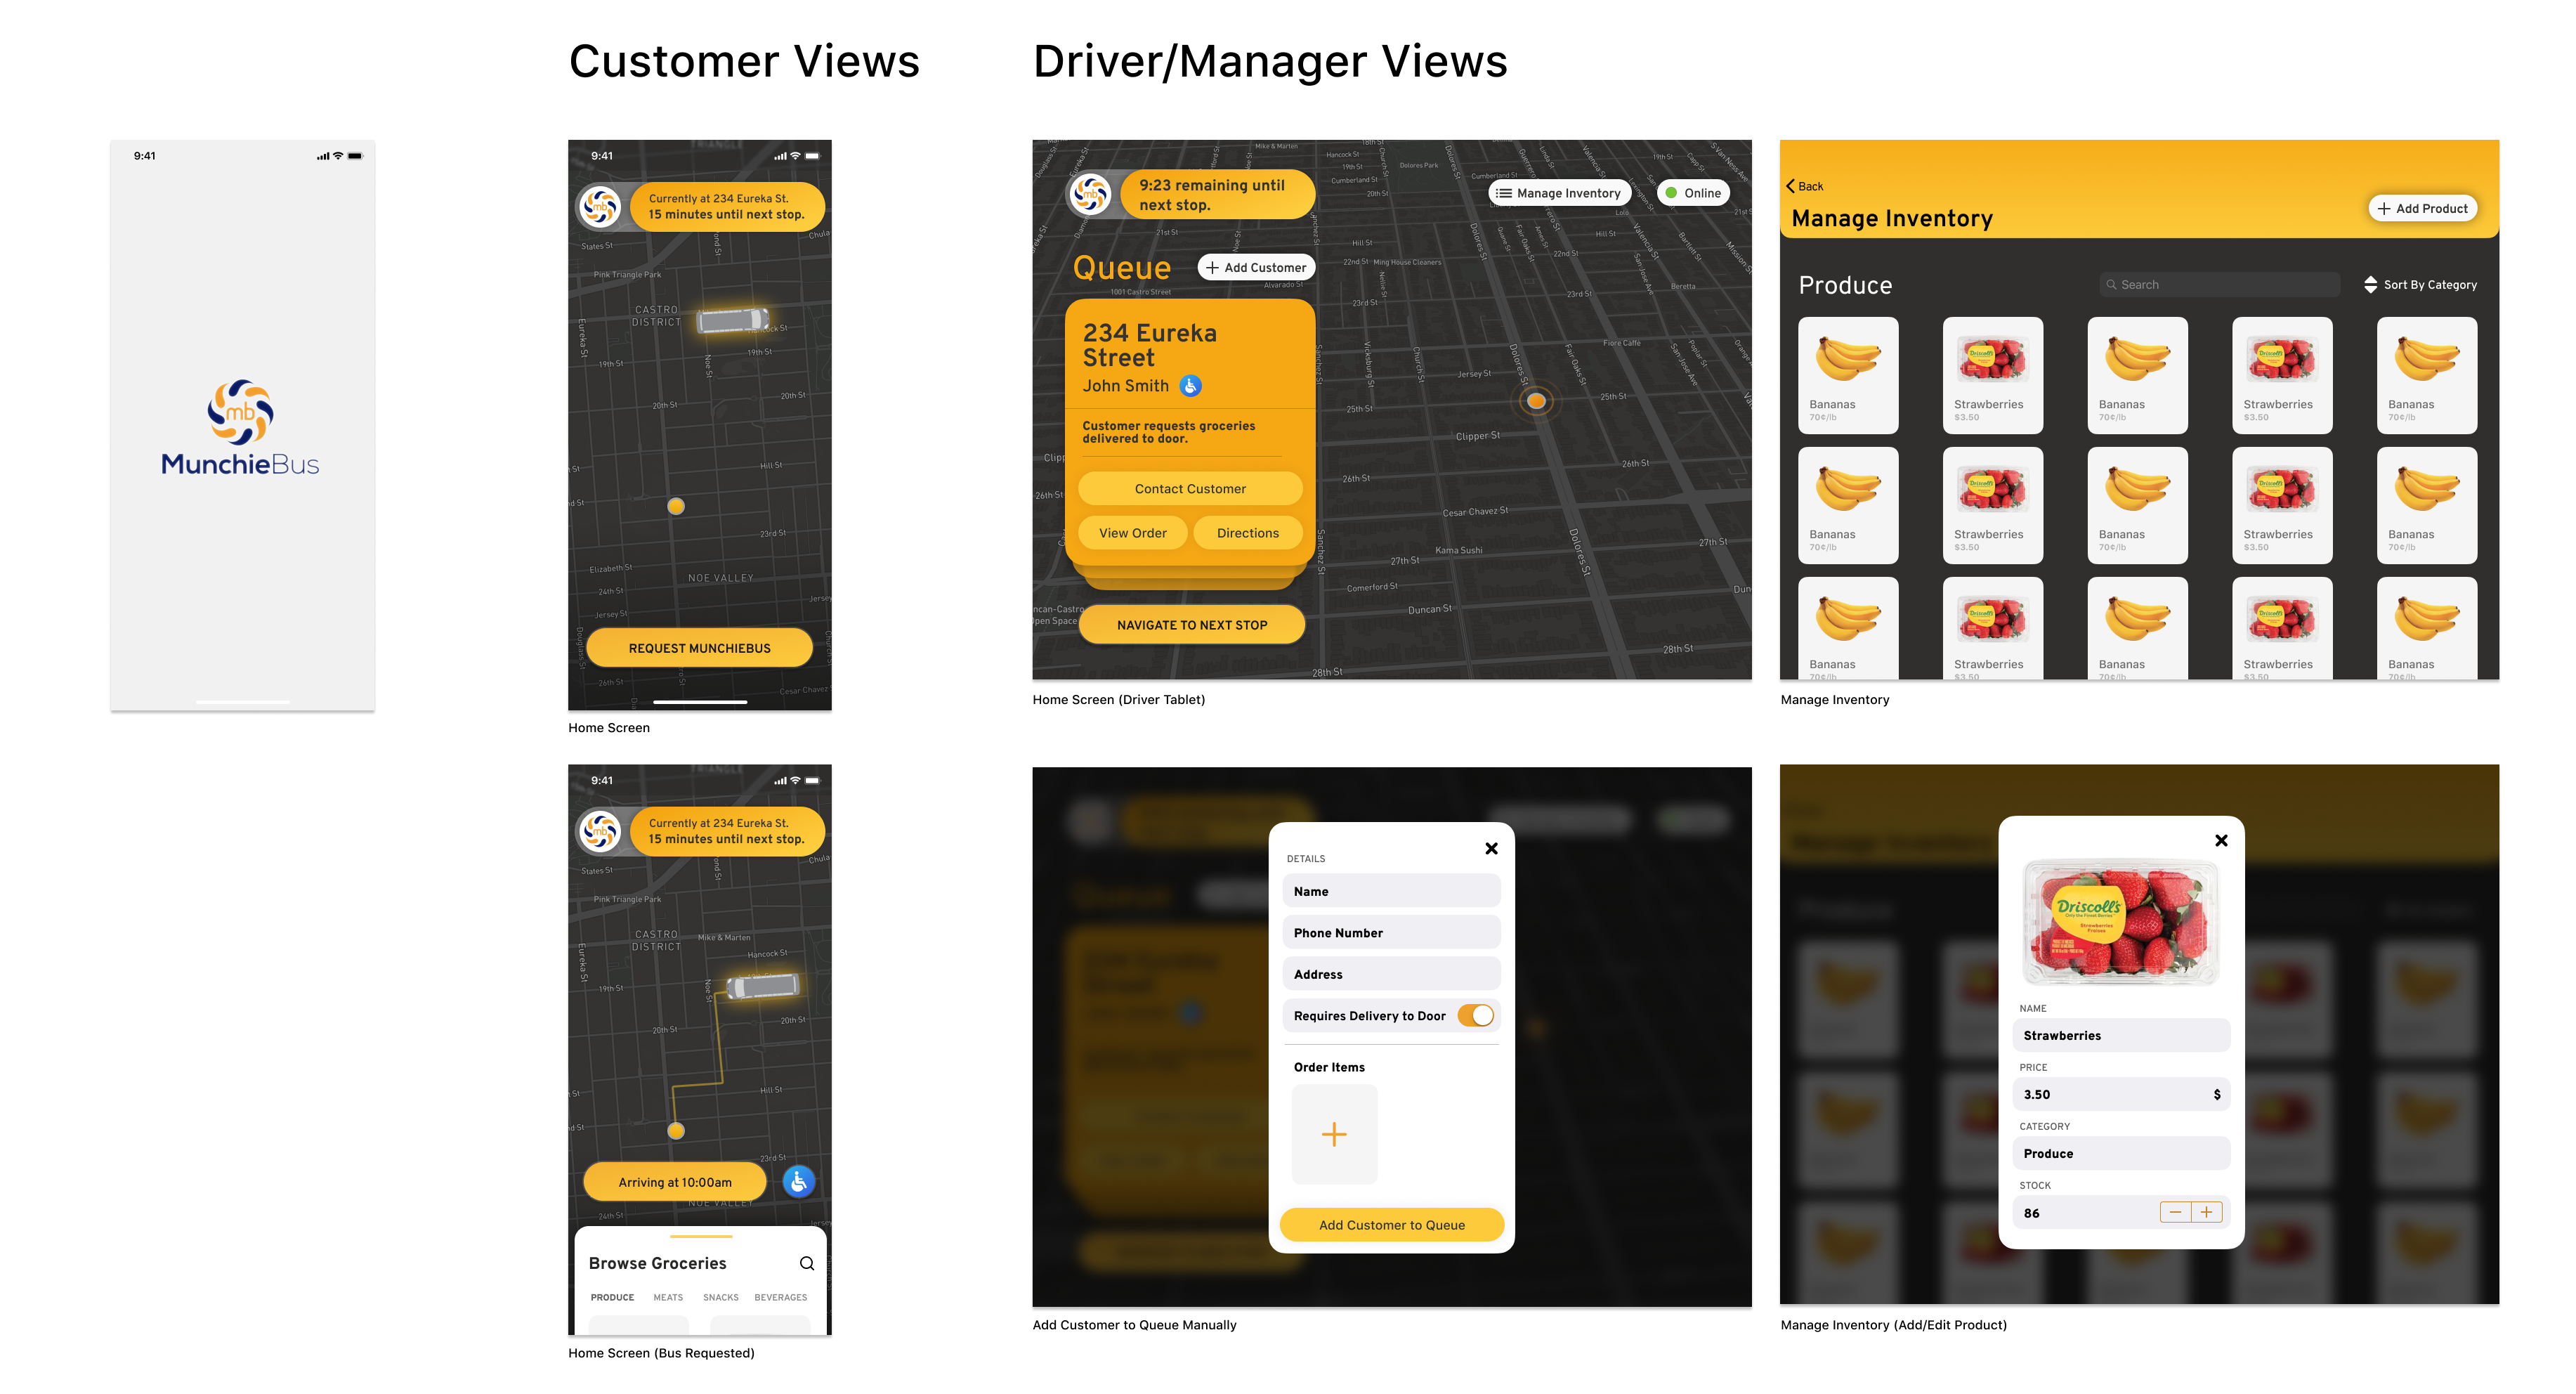
Task: Open the CATEGORY field showing Produce
Action: (2121, 1154)
